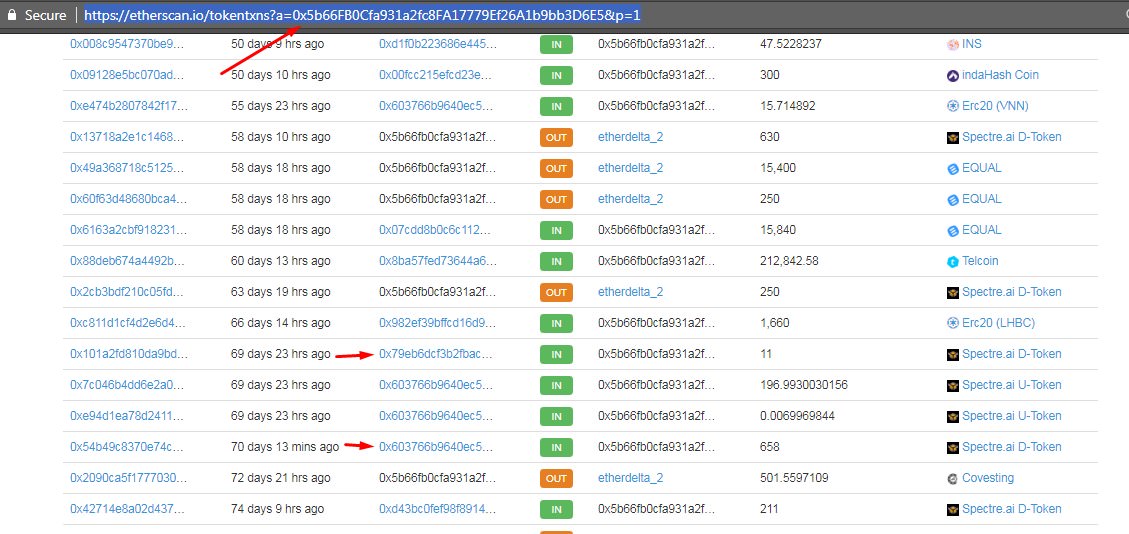
Task: Open the Erc20 (VNN) token link
Action: (995, 106)
